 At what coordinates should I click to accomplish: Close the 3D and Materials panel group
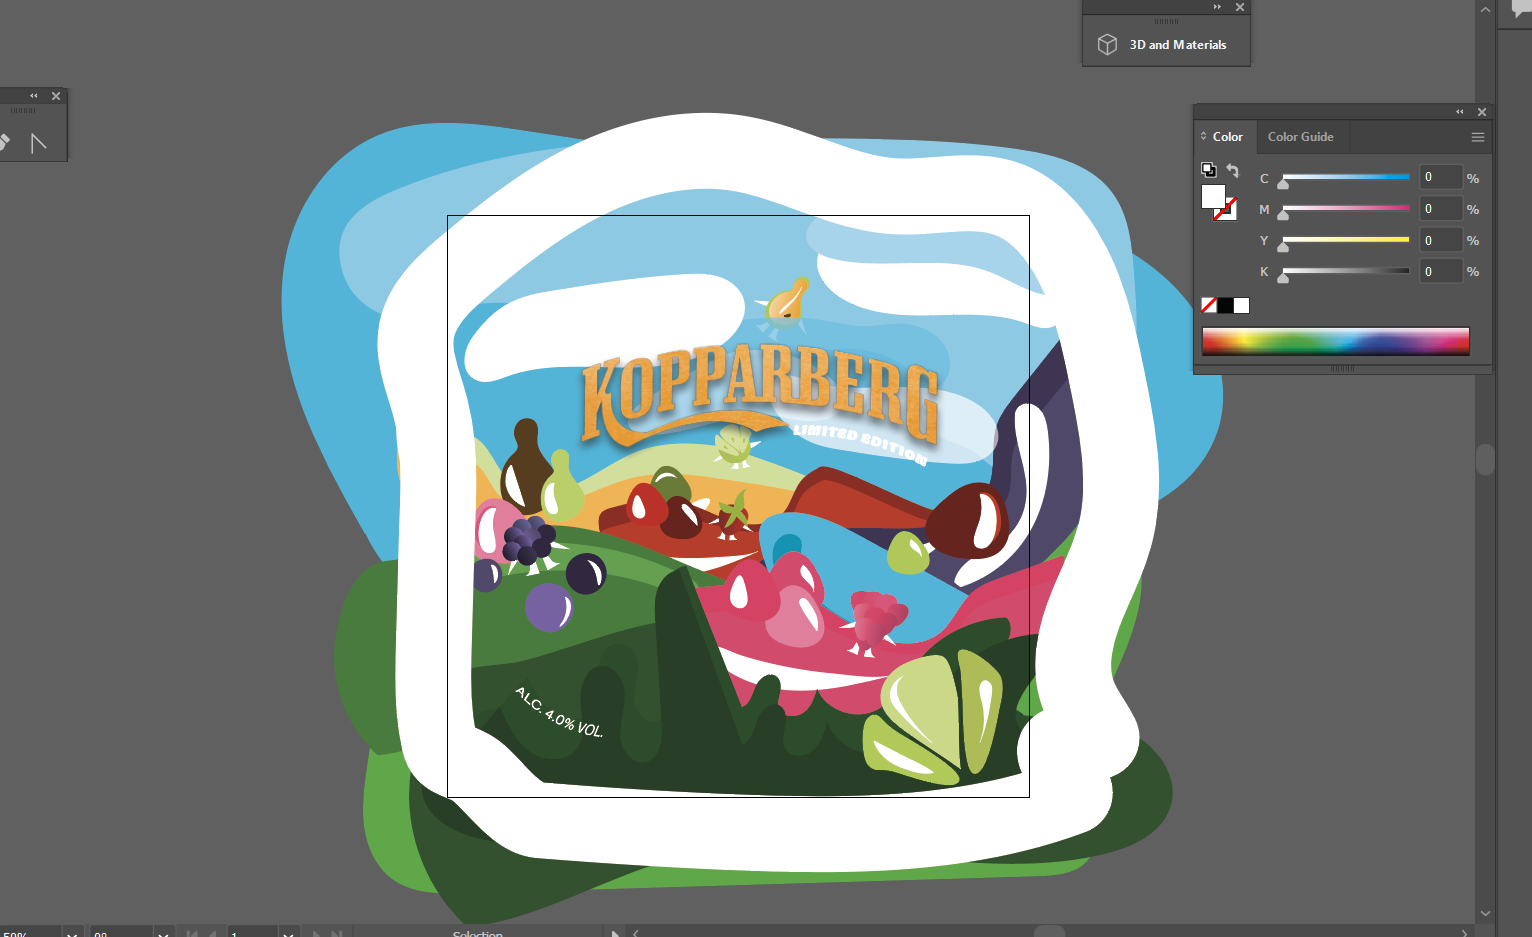click(x=1240, y=7)
